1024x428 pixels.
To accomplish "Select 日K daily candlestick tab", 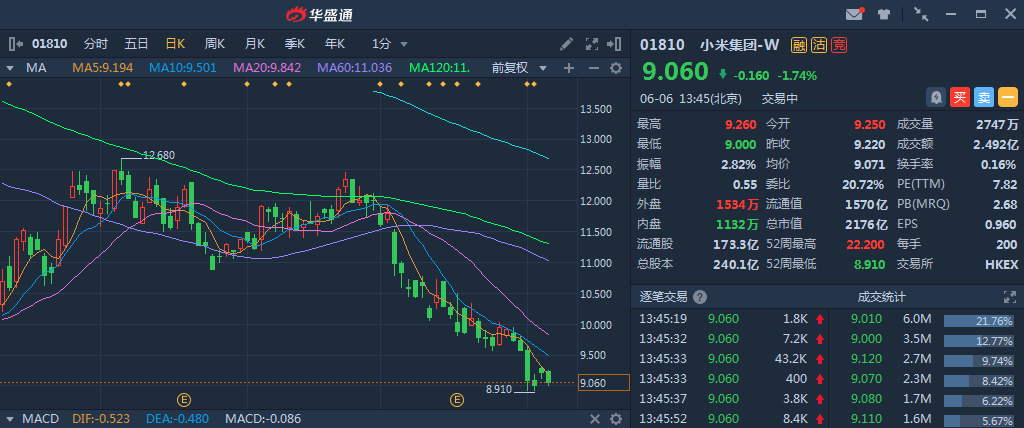I will click(x=175, y=44).
